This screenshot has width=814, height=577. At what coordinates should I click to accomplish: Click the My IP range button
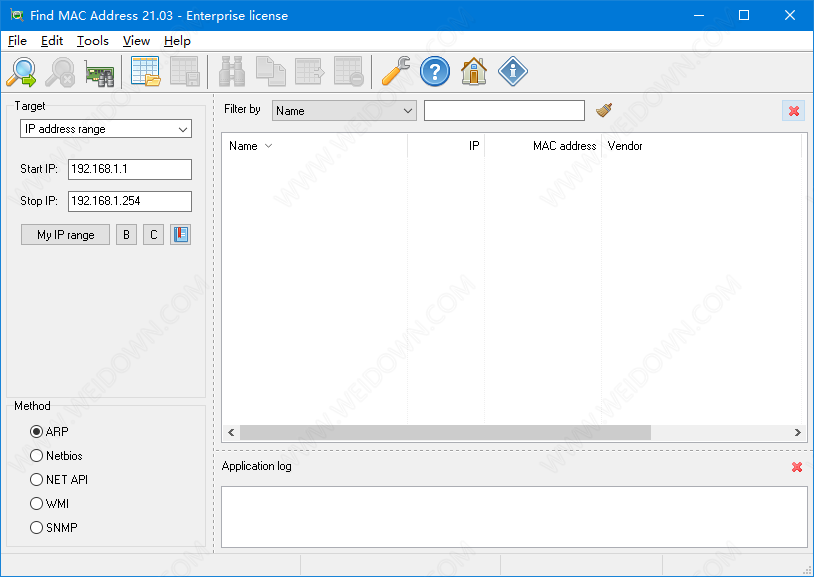(65, 235)
